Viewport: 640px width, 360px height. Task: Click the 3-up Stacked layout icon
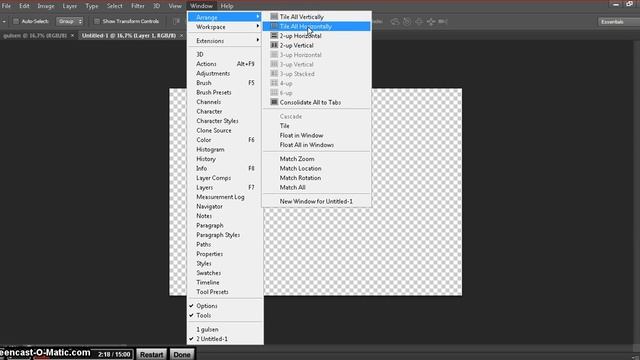tap(274, 73)
